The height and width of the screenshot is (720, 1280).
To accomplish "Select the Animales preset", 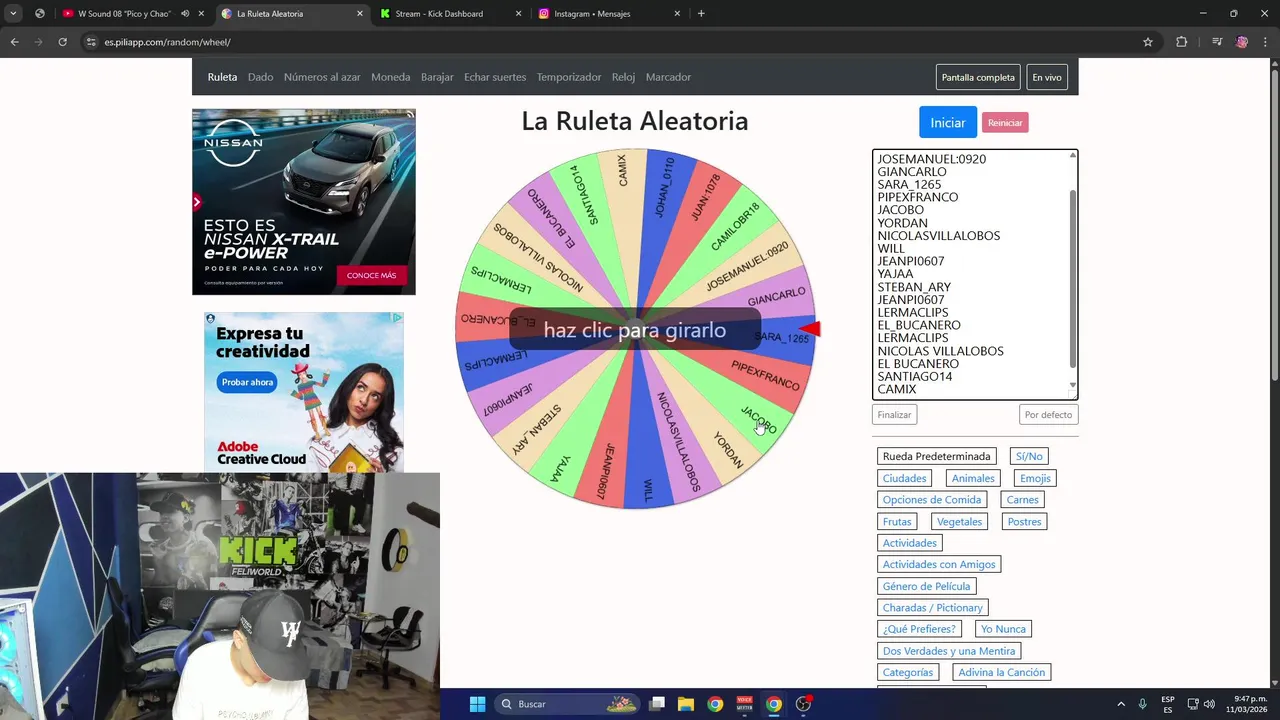I will coord(973,478).
